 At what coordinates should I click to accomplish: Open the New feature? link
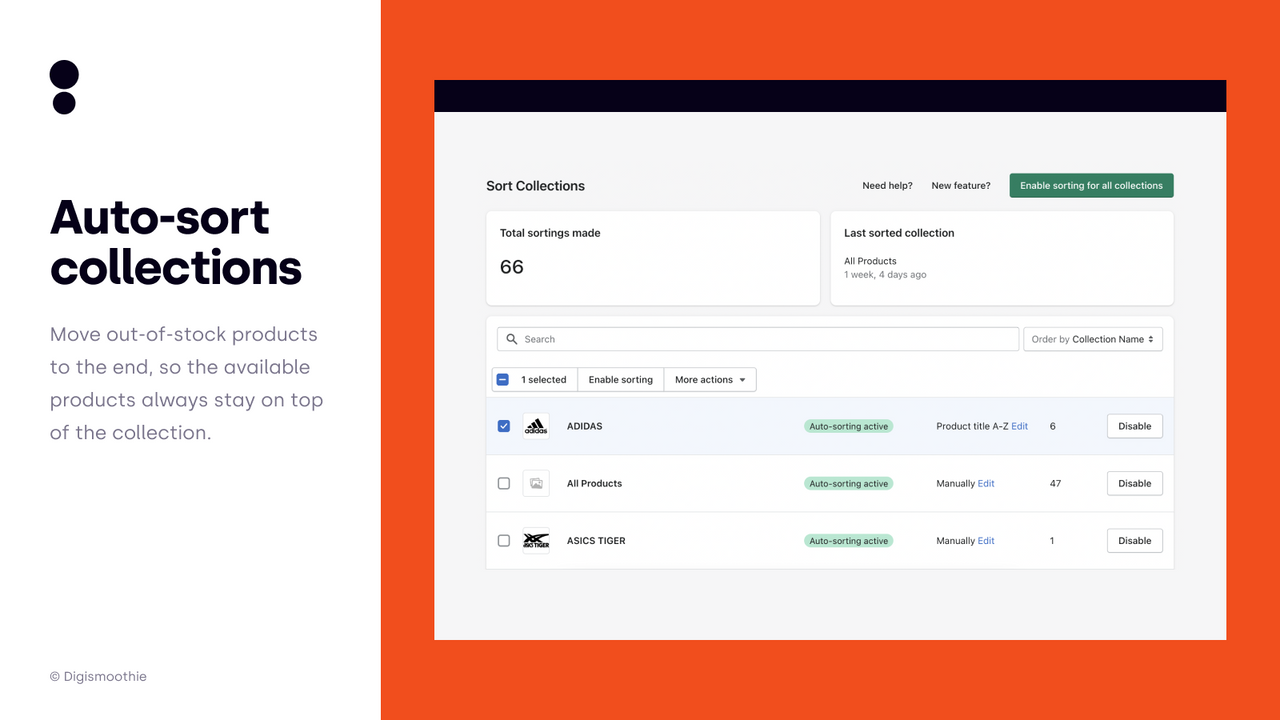click(960, 185)
